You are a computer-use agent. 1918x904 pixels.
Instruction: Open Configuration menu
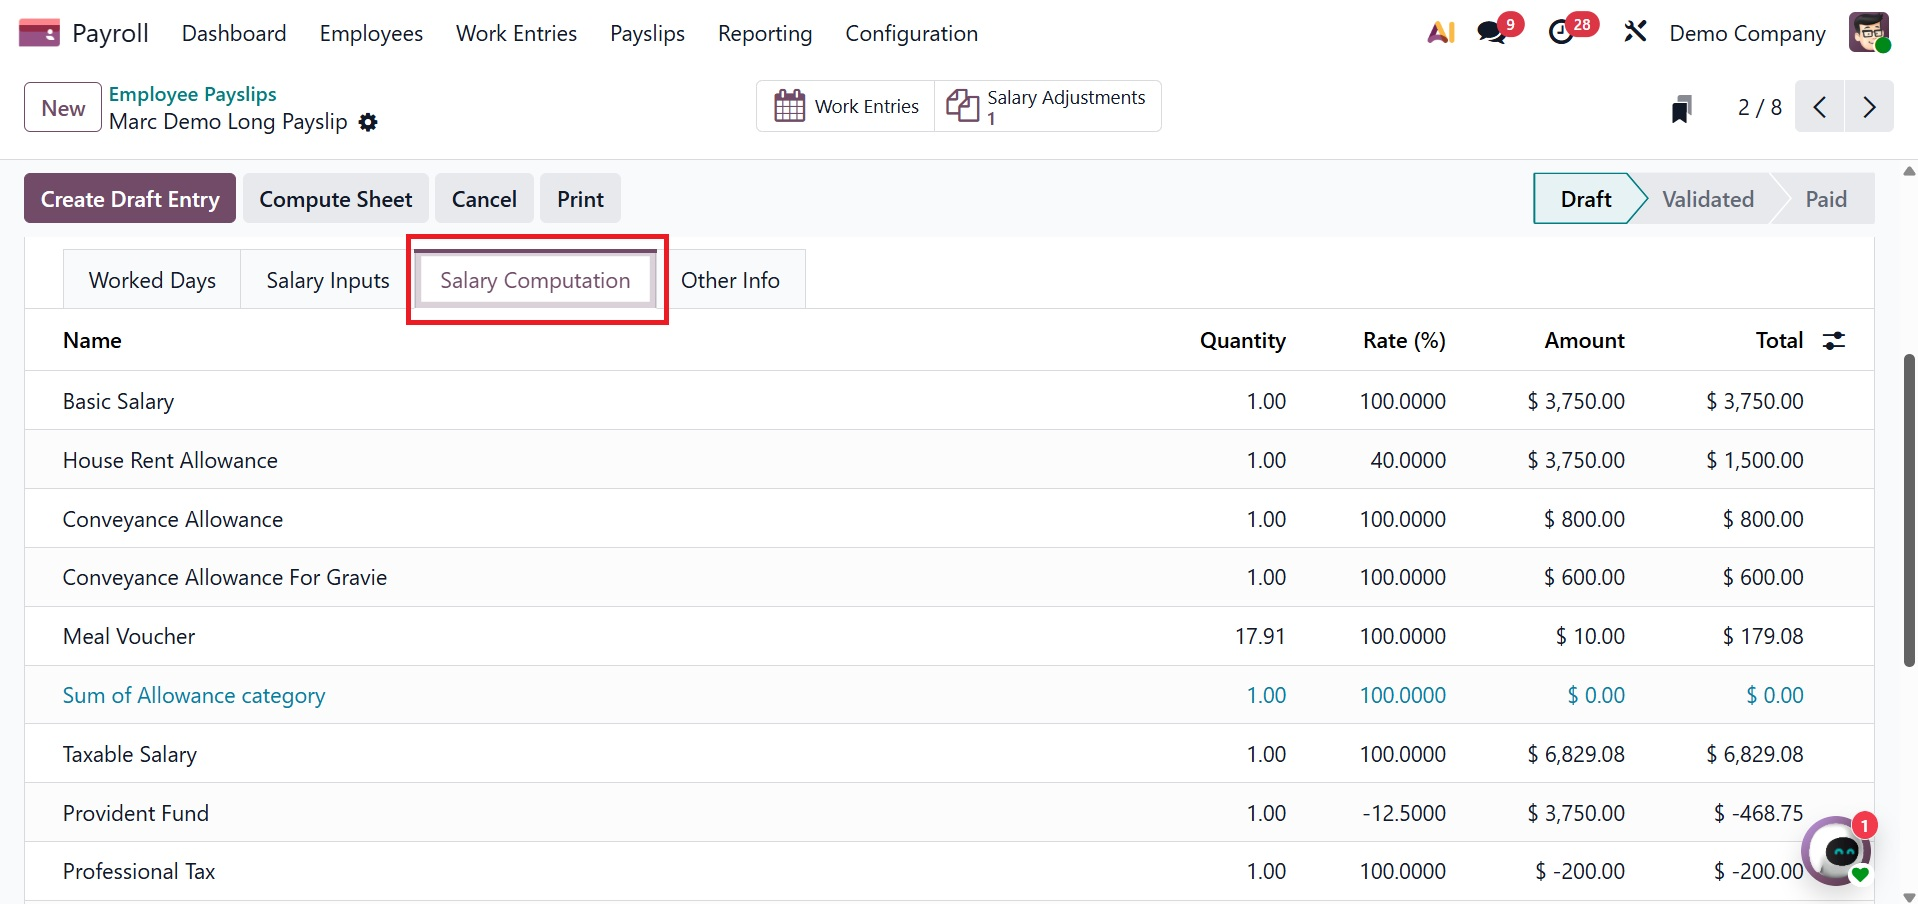[x=912, y=33]
